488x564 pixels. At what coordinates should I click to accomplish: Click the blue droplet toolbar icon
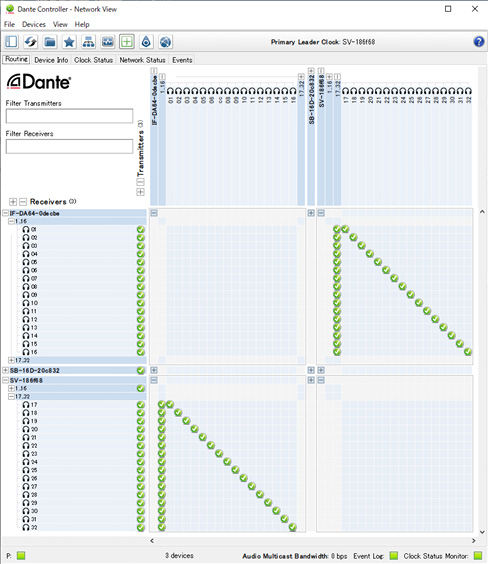[146, 42]
